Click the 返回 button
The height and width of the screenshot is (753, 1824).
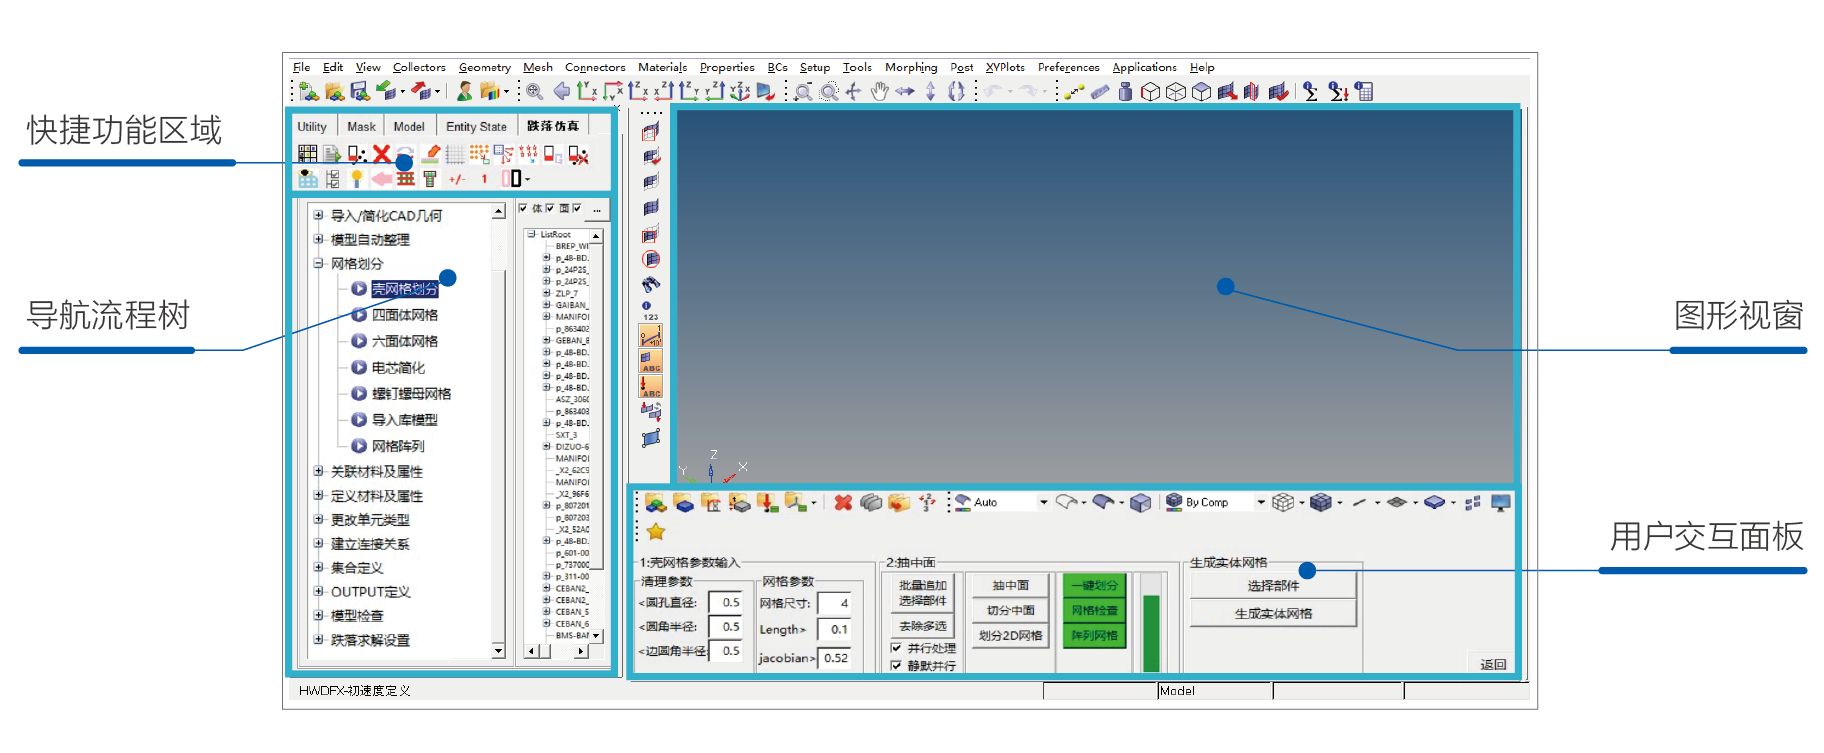(x=1493, y=665)
